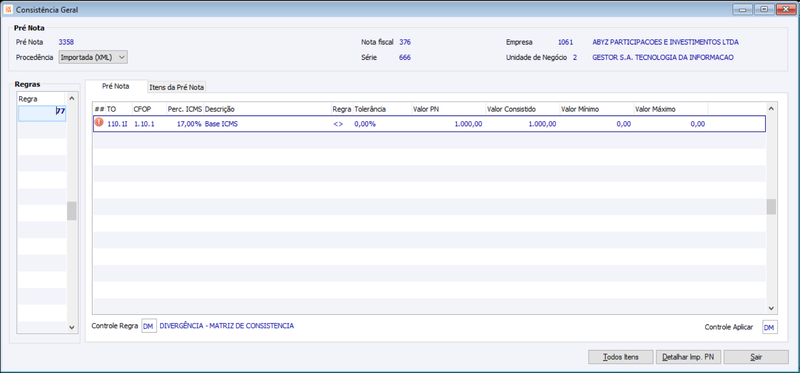The width and height of the screenshot is (800, 373).
Task: Click the Consistência Geral window title icon
Action: 8,9
